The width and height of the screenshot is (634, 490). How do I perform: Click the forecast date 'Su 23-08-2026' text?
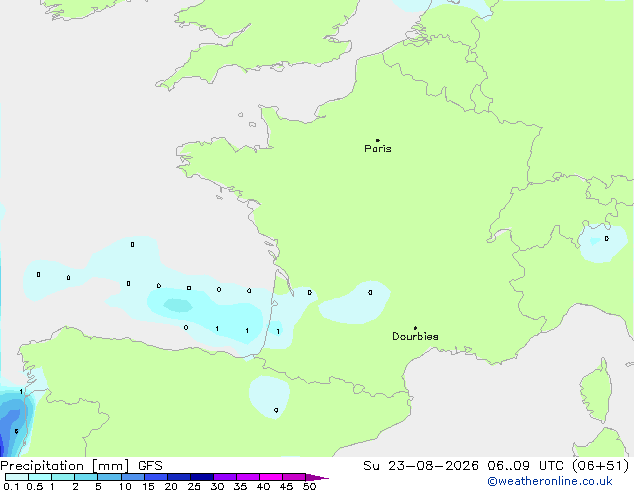(421, 466)
